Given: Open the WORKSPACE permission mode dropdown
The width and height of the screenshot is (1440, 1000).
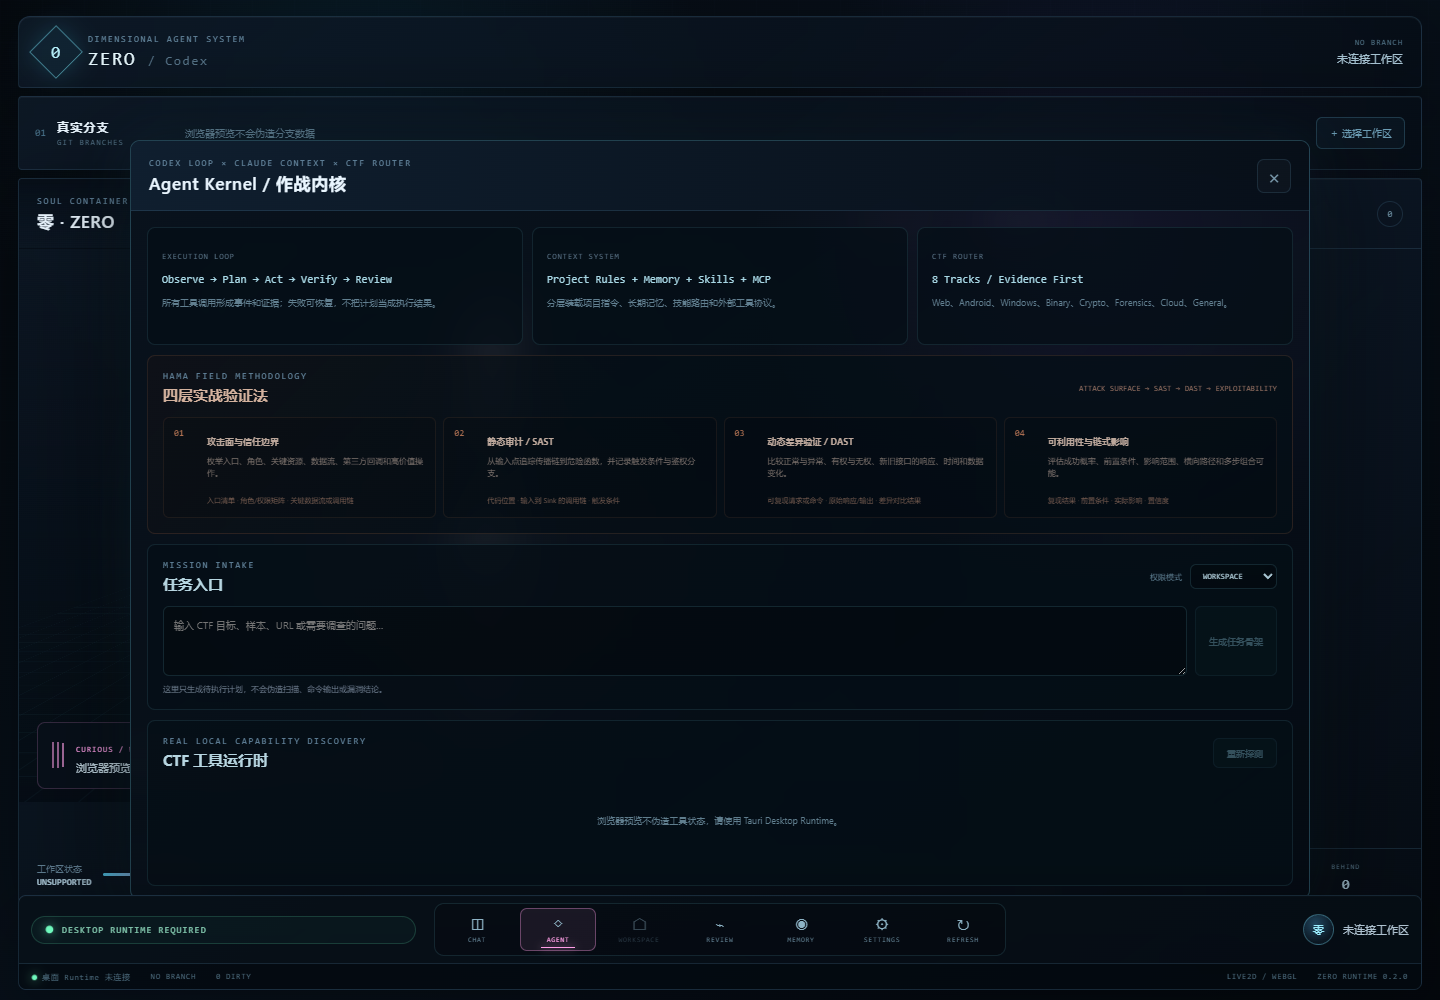Looking at the screenshot, I should coord(1233,576).
